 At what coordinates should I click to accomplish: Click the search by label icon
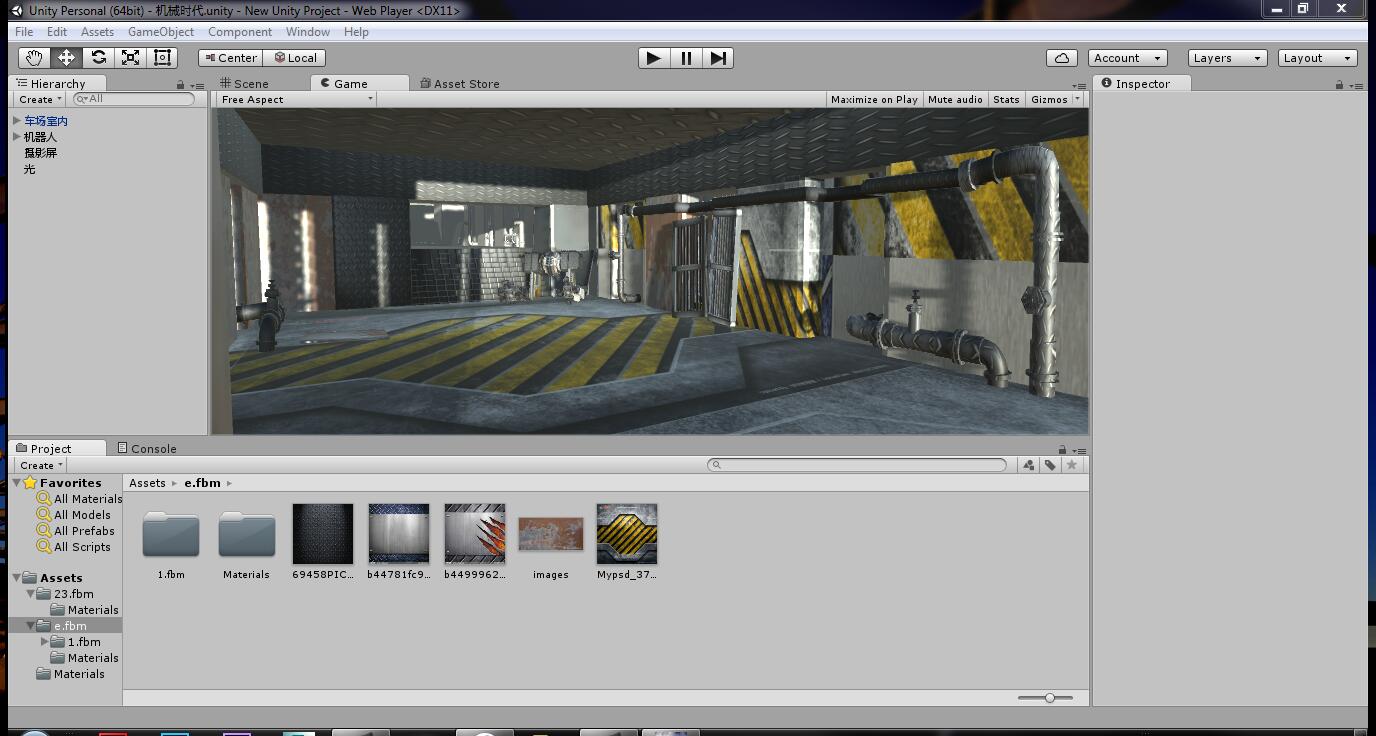pyautogui.click(x=1050, y=465)
